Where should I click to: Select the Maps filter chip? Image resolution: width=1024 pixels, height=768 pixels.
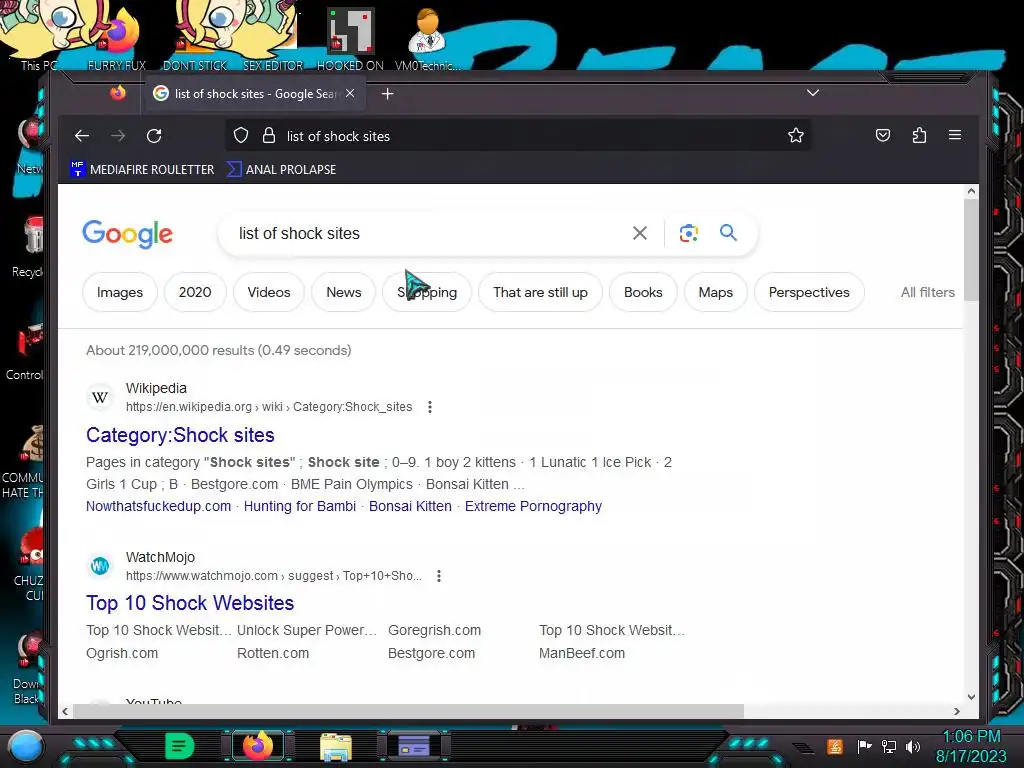tap(715, 292)
